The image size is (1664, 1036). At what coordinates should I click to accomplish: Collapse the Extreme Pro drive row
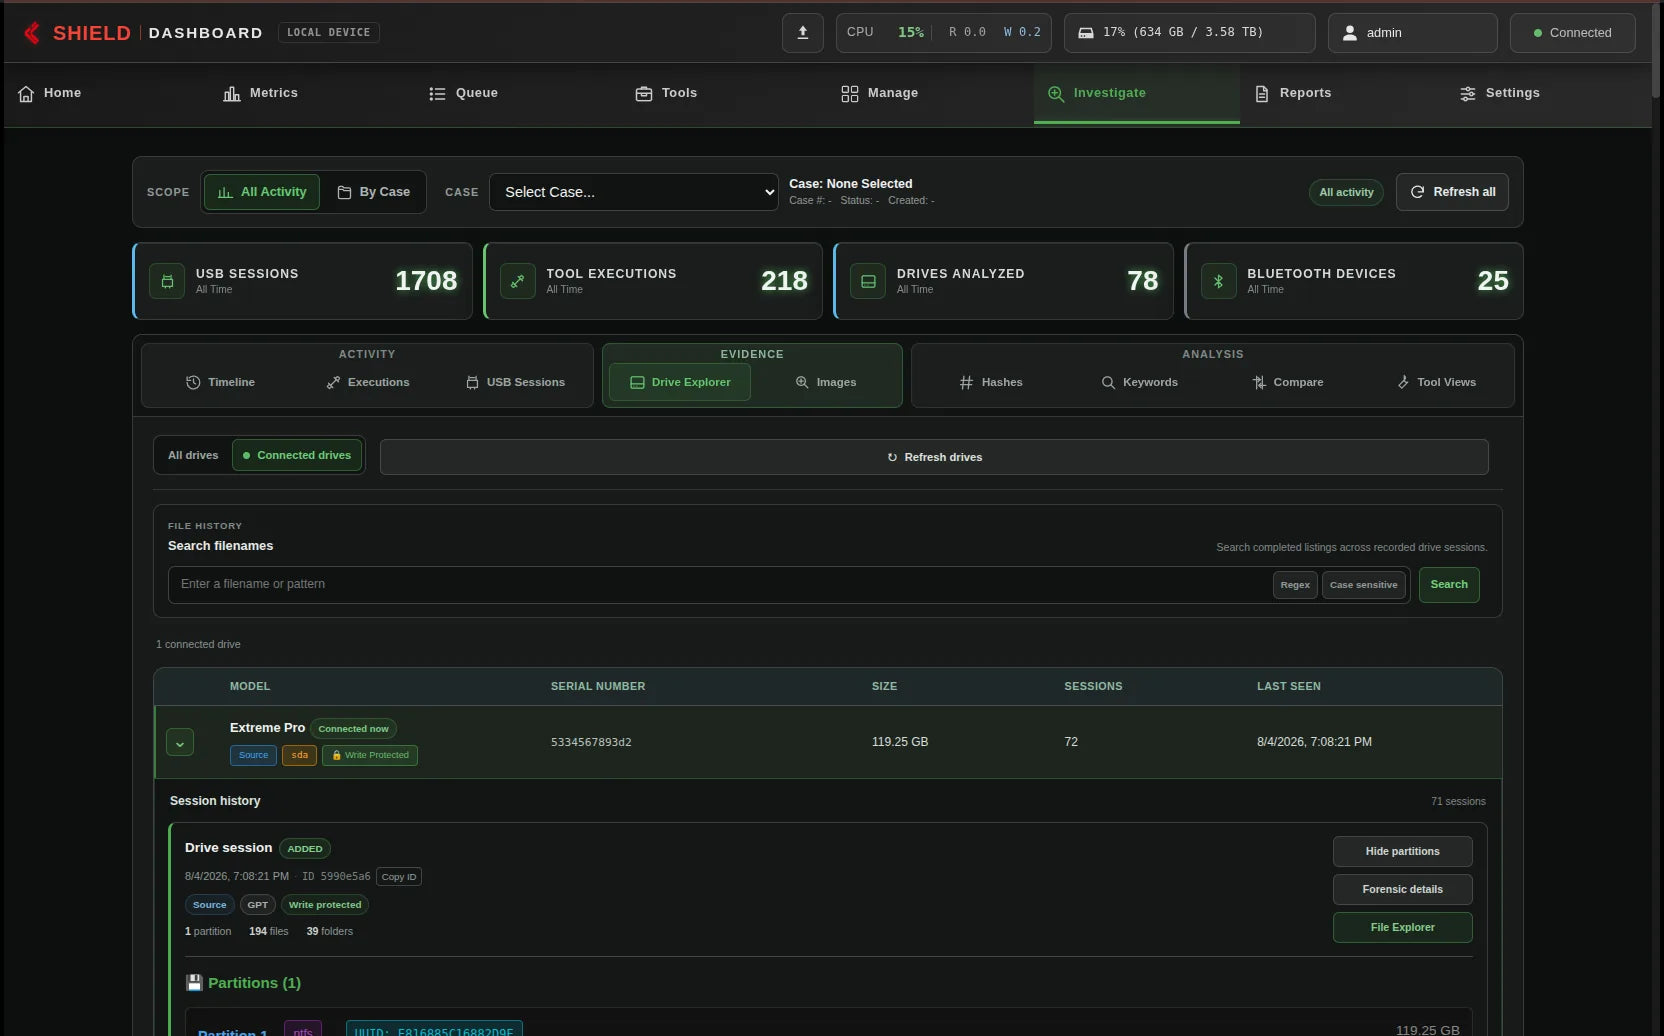click(180, 743)
